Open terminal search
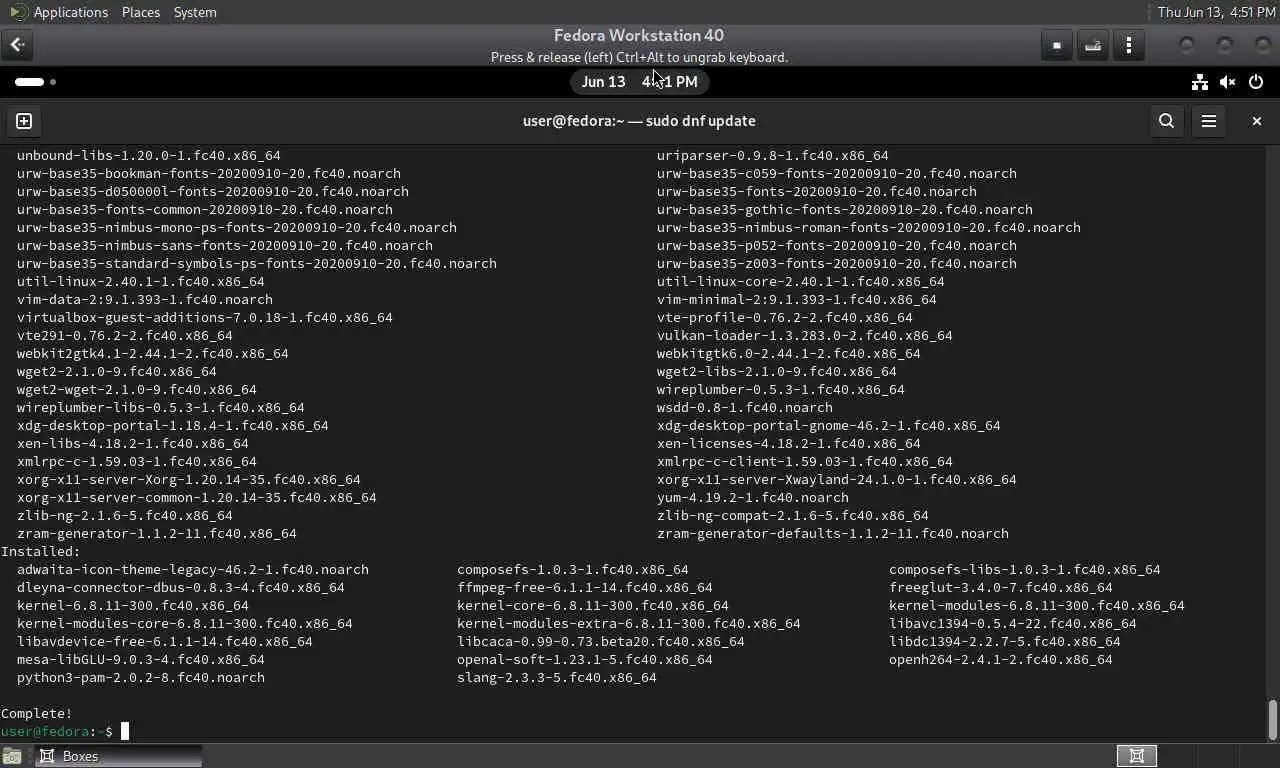The image size is (1280, 768). (x=1166, y=121)
